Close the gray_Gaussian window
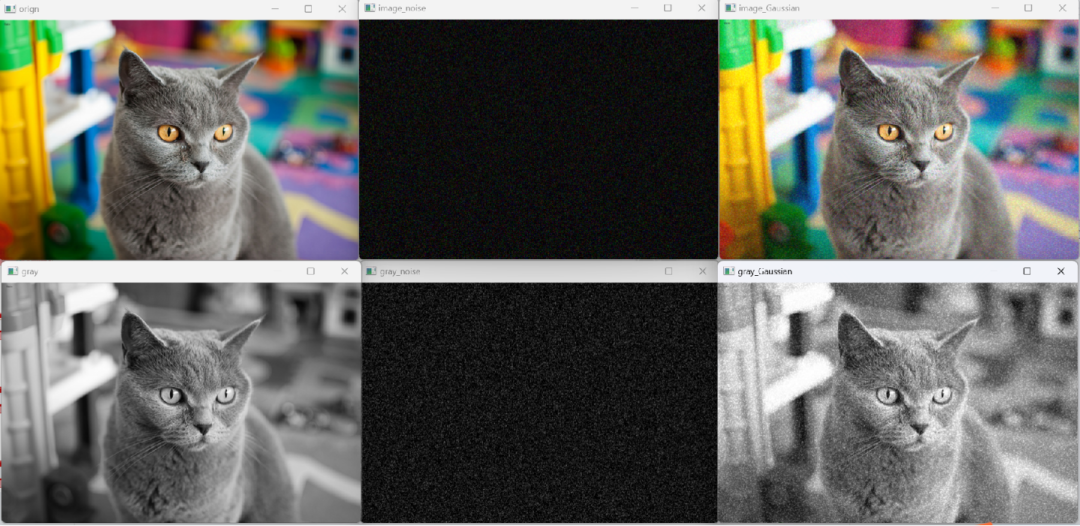The image size is (1080, 526). pos(1061,271)
